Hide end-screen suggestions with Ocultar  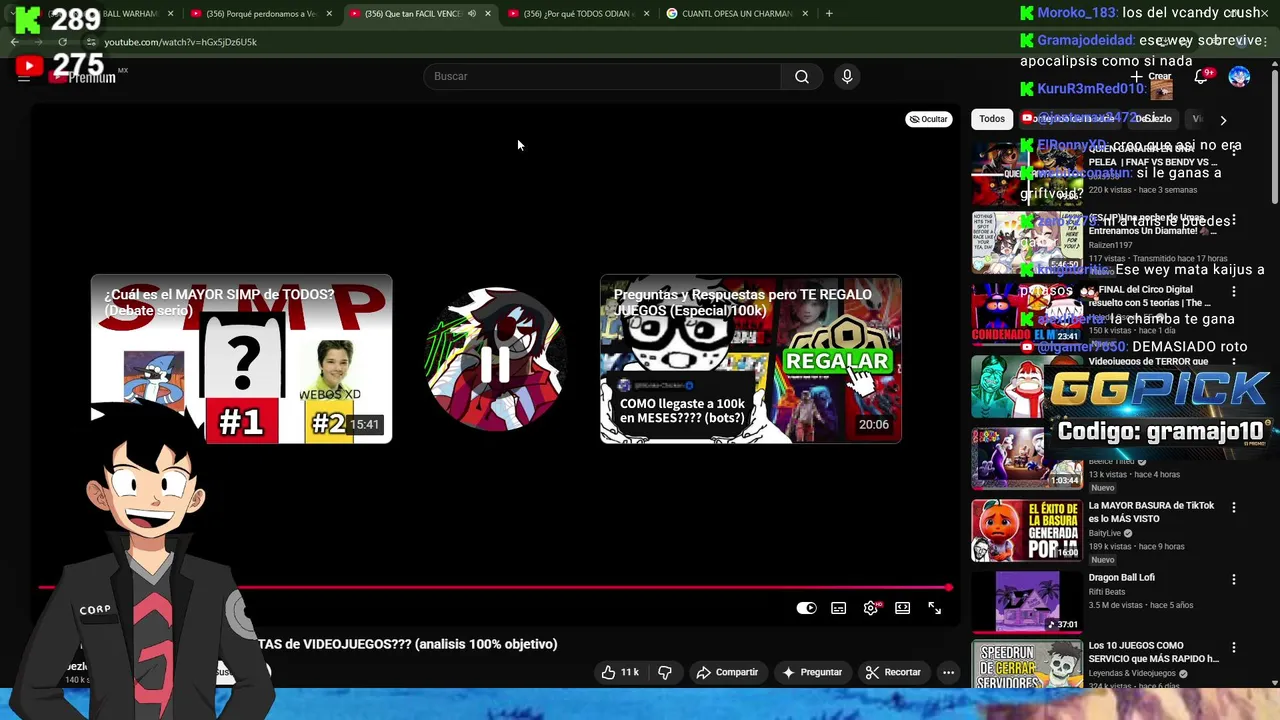928,119
